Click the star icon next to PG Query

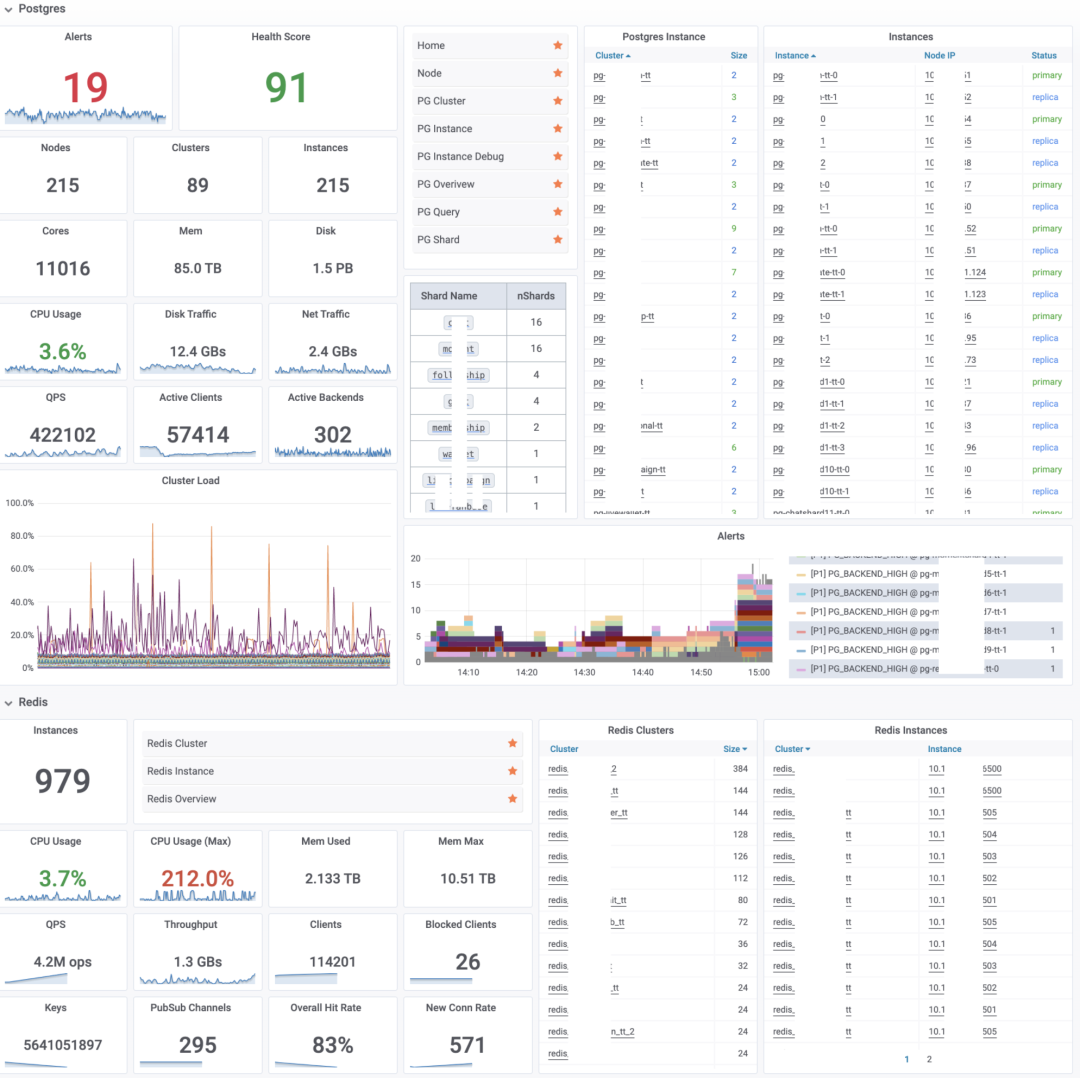tap(558, 212)
